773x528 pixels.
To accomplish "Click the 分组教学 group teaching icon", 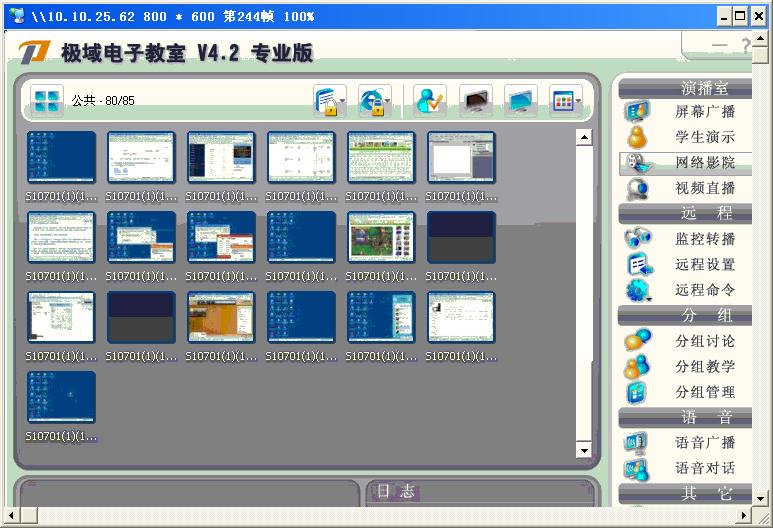I will click(x=637, y=366).
